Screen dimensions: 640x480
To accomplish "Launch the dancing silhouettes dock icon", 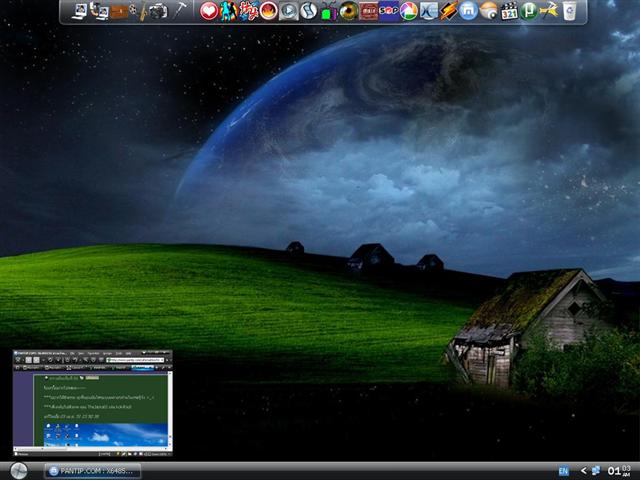I will tap(229, 11).
